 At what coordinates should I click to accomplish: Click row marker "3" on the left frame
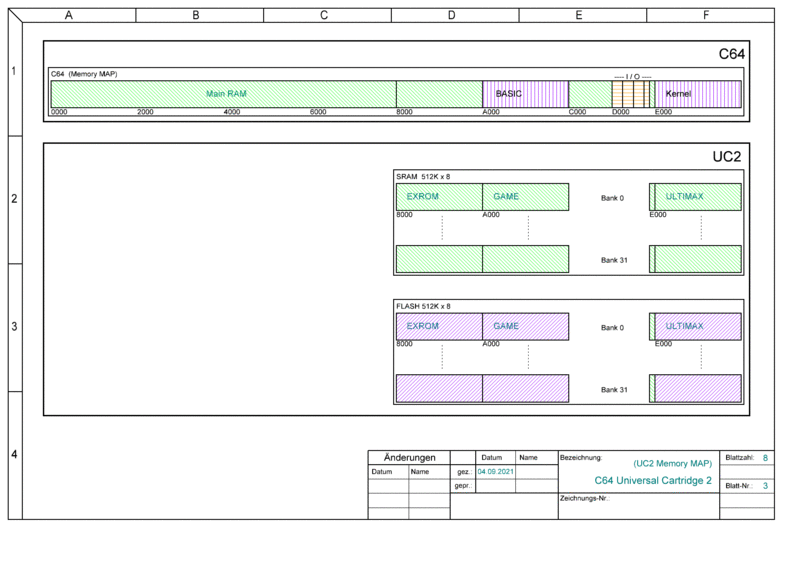point(14,326)
